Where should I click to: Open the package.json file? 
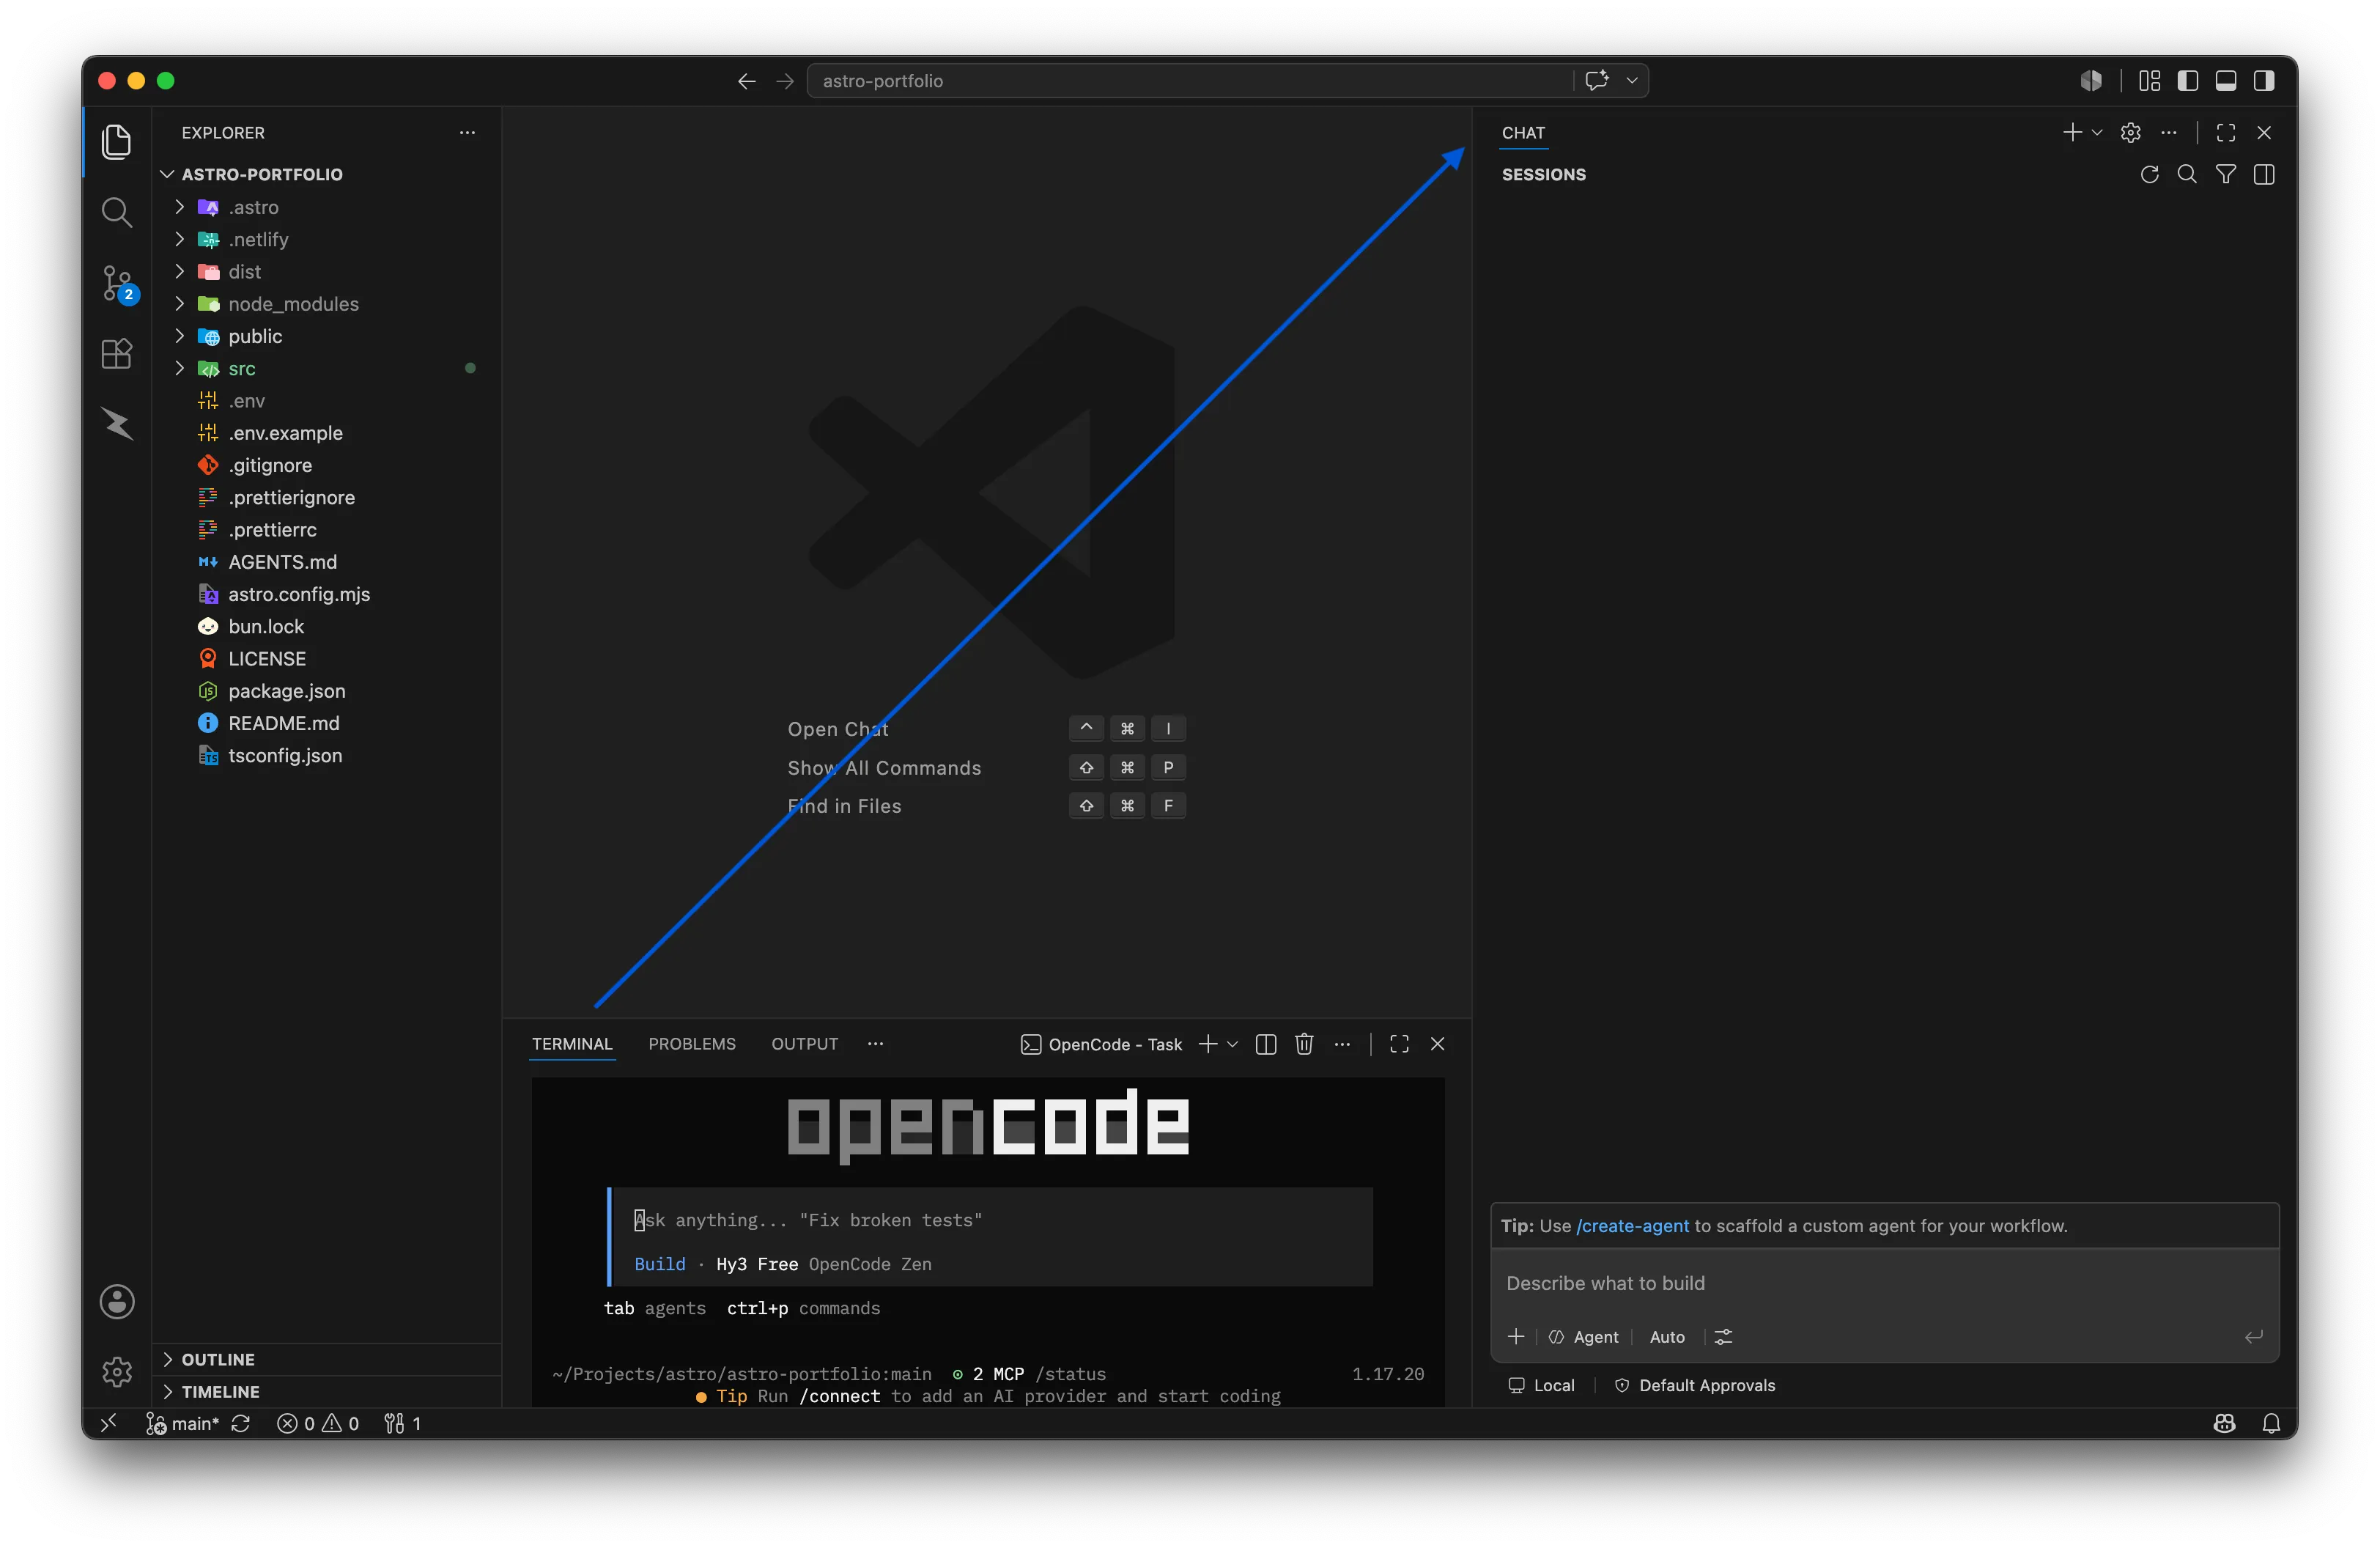click(x=327, y=690)
